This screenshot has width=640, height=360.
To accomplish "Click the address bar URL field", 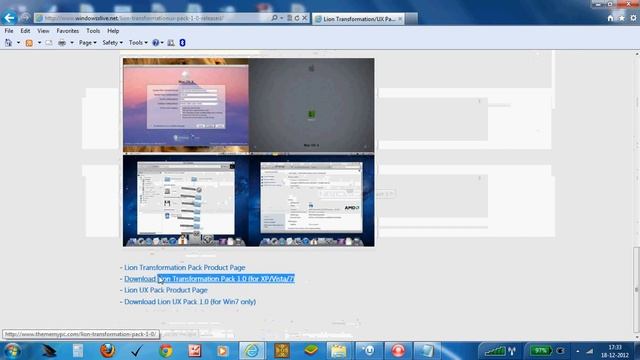I will [x=153, y=18].
